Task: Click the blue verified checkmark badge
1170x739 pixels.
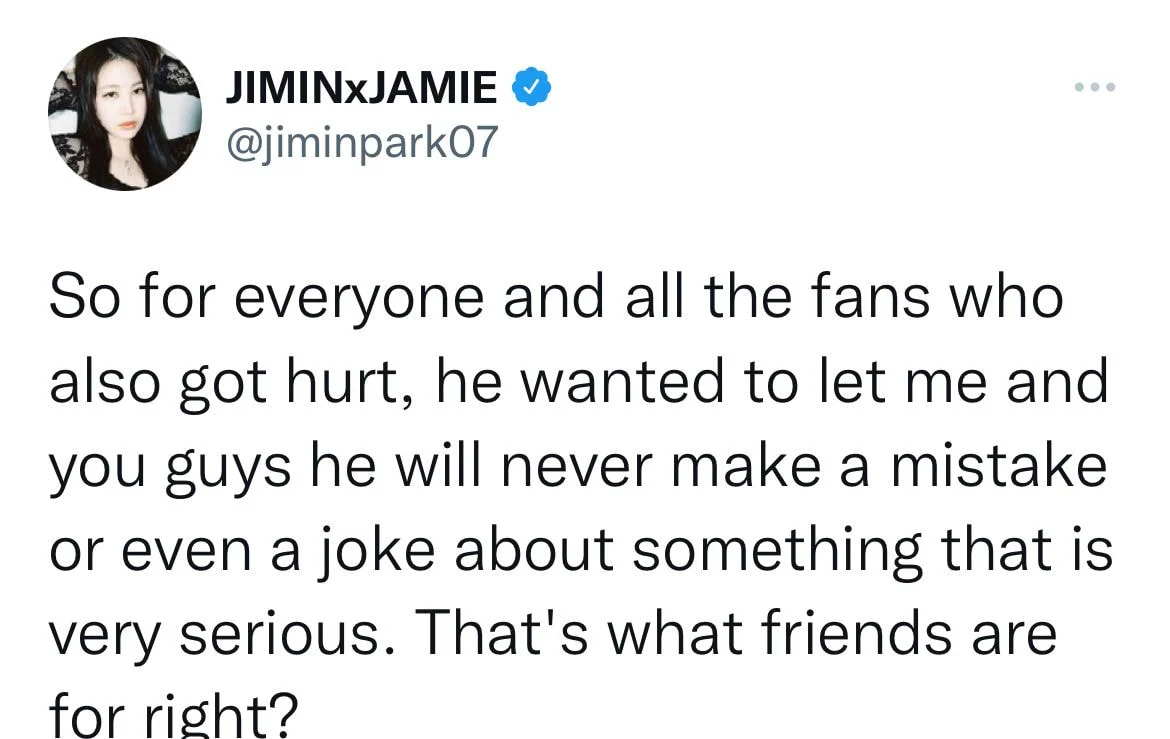Action: pos(531,87)
